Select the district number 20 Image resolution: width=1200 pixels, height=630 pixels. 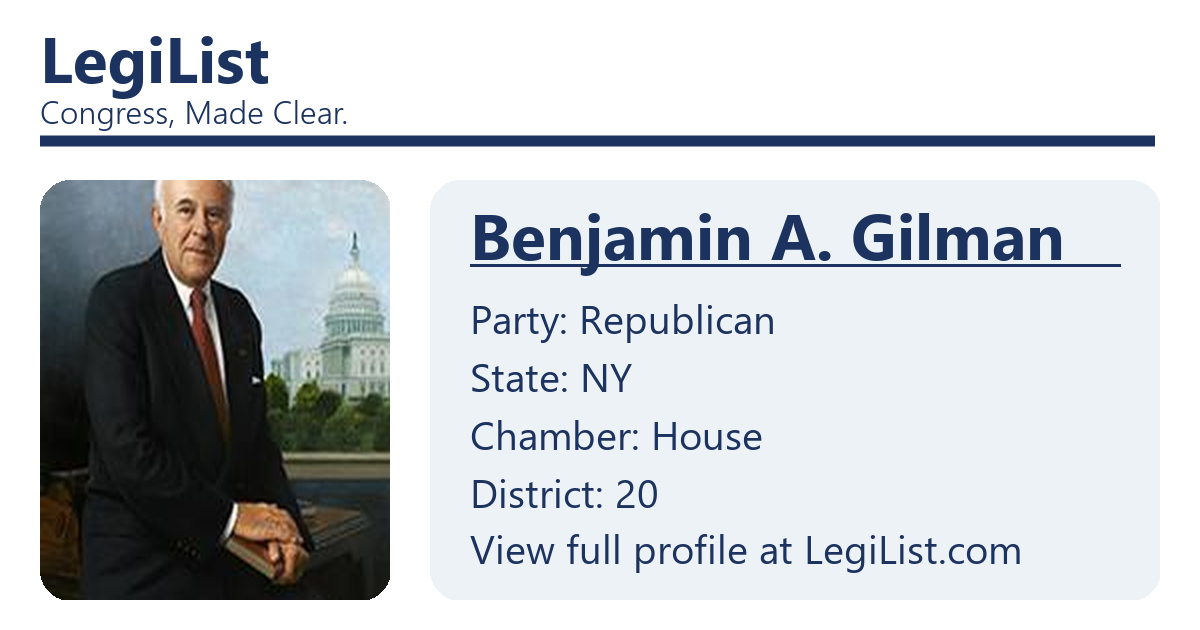(636, 495)
